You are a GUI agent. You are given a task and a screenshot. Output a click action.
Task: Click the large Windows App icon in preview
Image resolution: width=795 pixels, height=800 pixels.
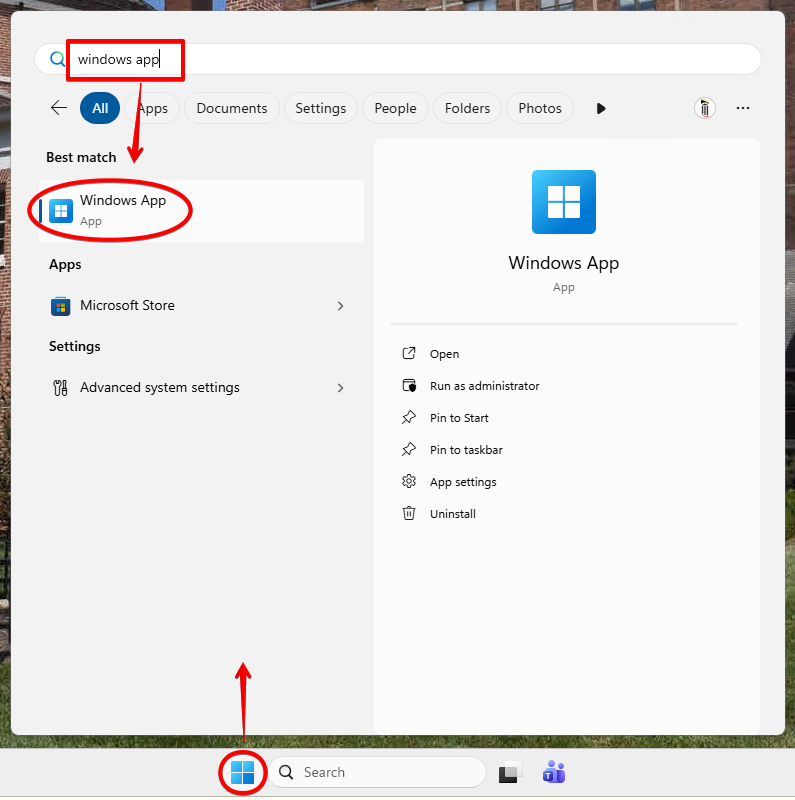point(563,202)
